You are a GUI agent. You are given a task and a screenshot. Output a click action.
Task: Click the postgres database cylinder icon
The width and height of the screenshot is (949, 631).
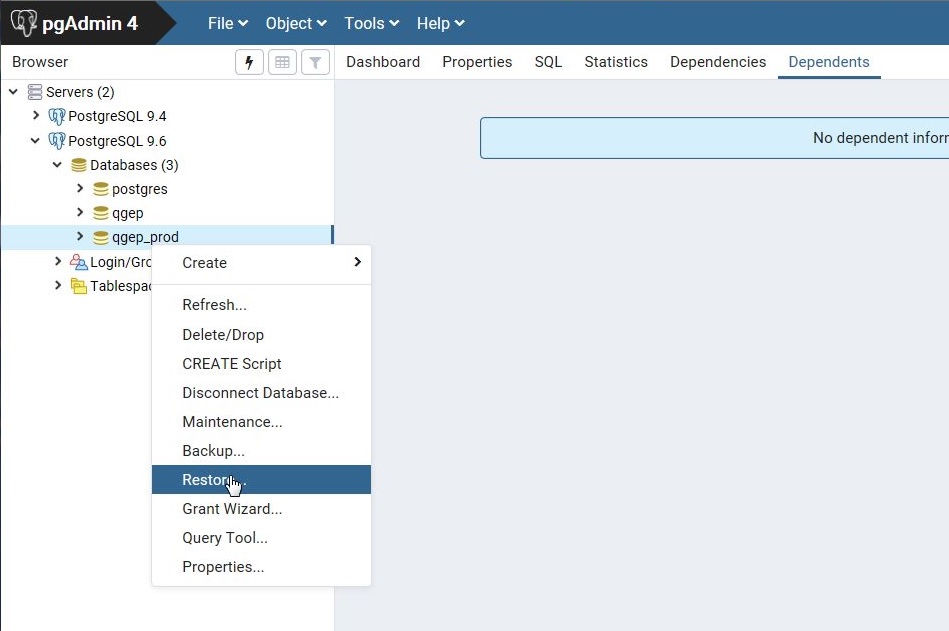[x=100, y=189]
